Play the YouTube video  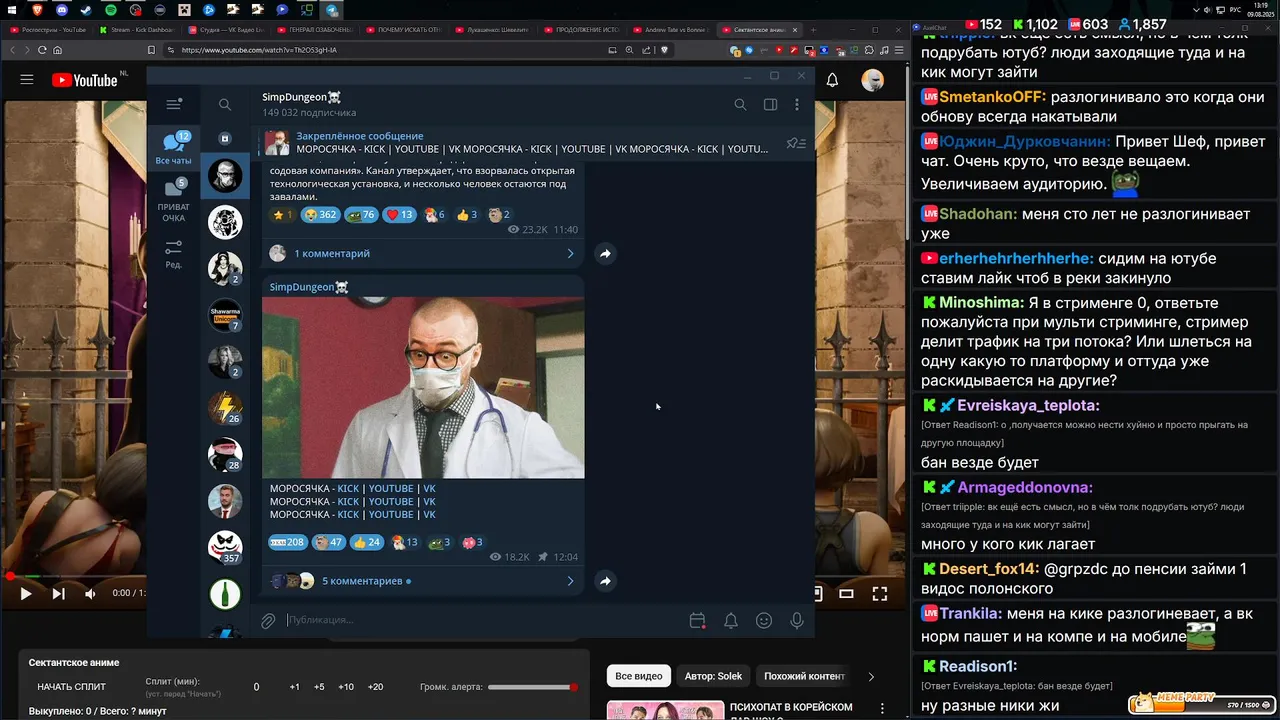point(26,593)
